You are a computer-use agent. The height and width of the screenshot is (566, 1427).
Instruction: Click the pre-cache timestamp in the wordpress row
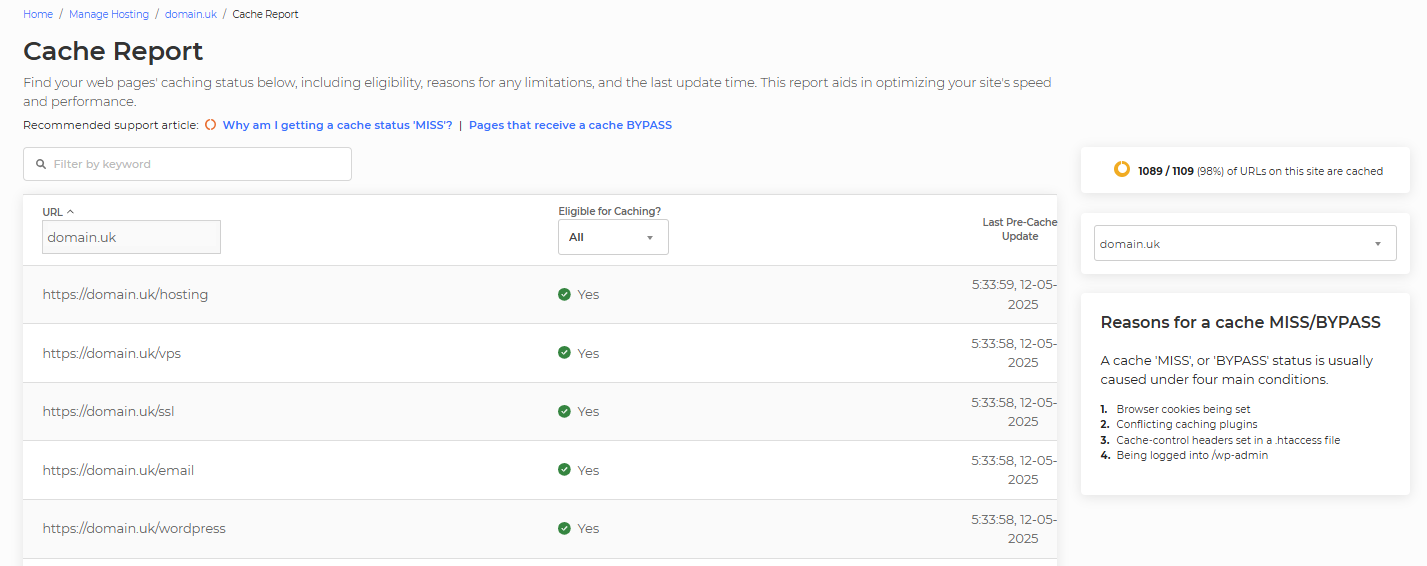[1014, 528]
